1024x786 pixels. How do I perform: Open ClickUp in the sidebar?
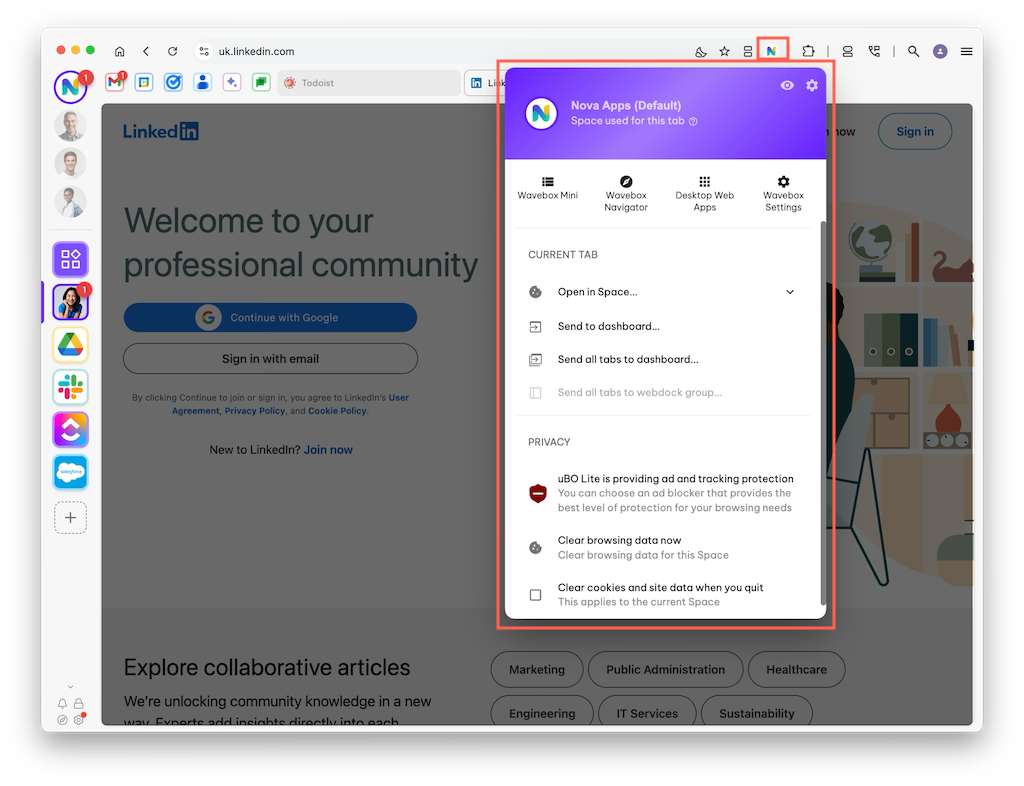(x=71, y=430)
